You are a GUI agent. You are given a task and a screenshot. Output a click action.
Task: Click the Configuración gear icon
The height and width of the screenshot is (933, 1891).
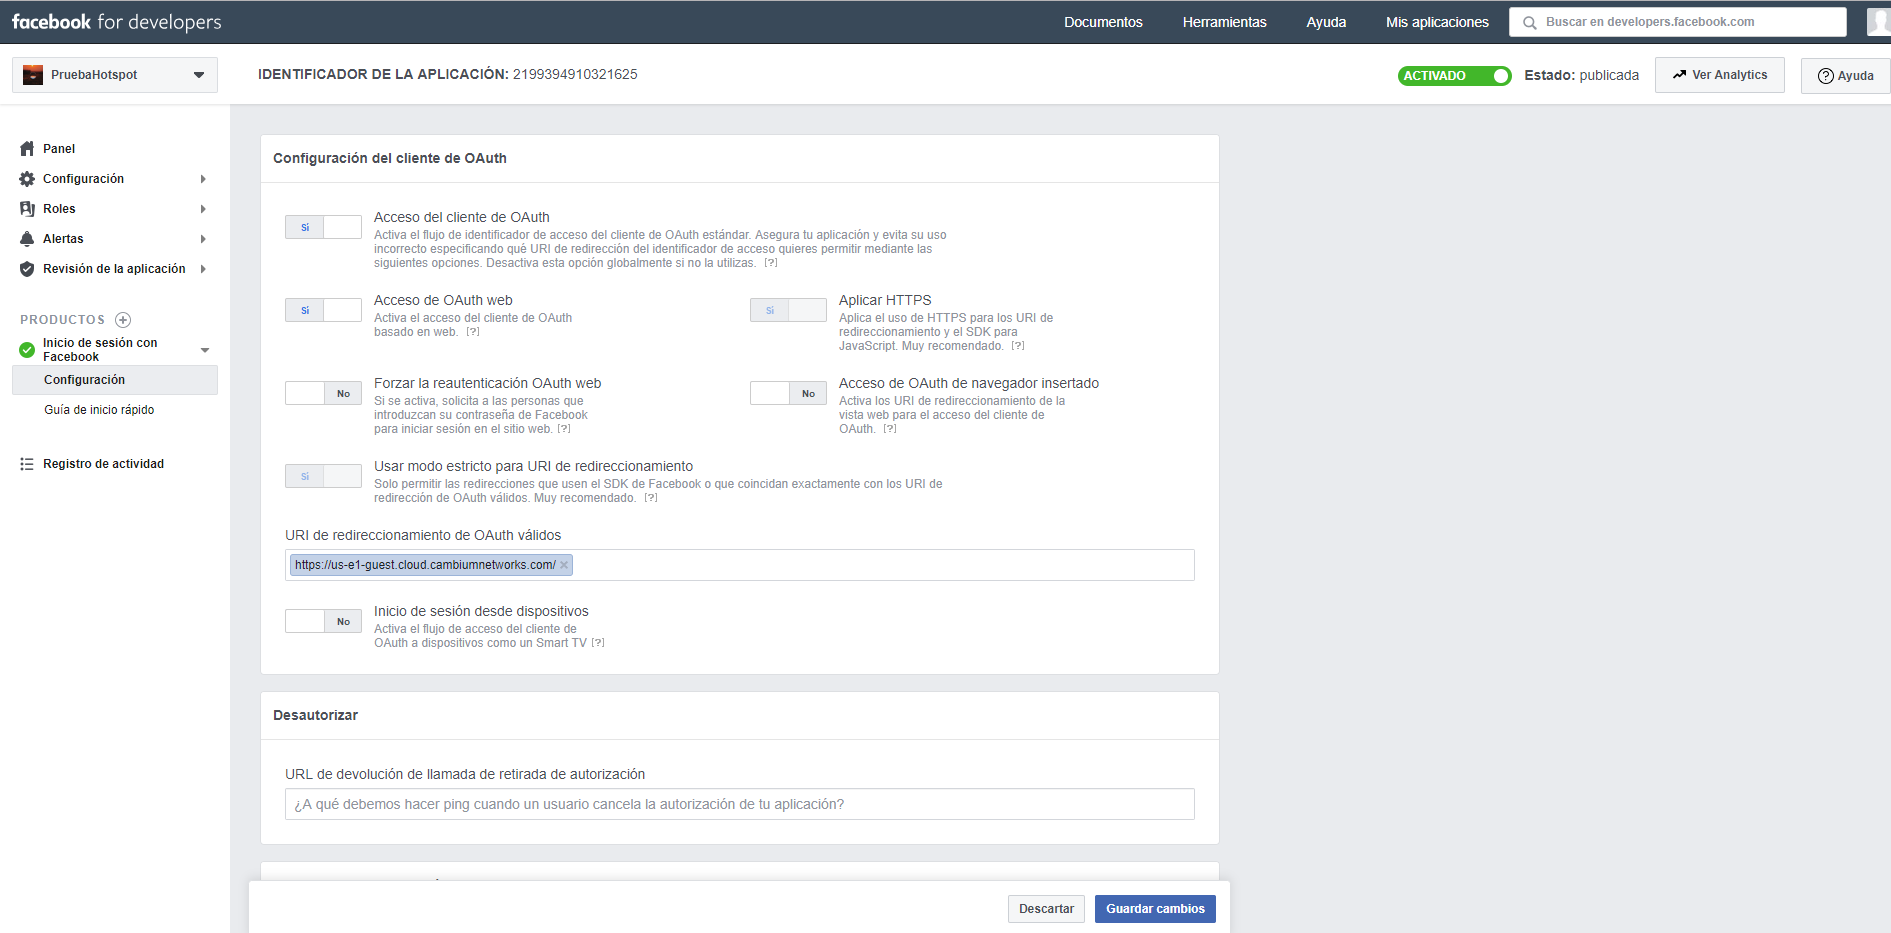click(x=27, y=179)
